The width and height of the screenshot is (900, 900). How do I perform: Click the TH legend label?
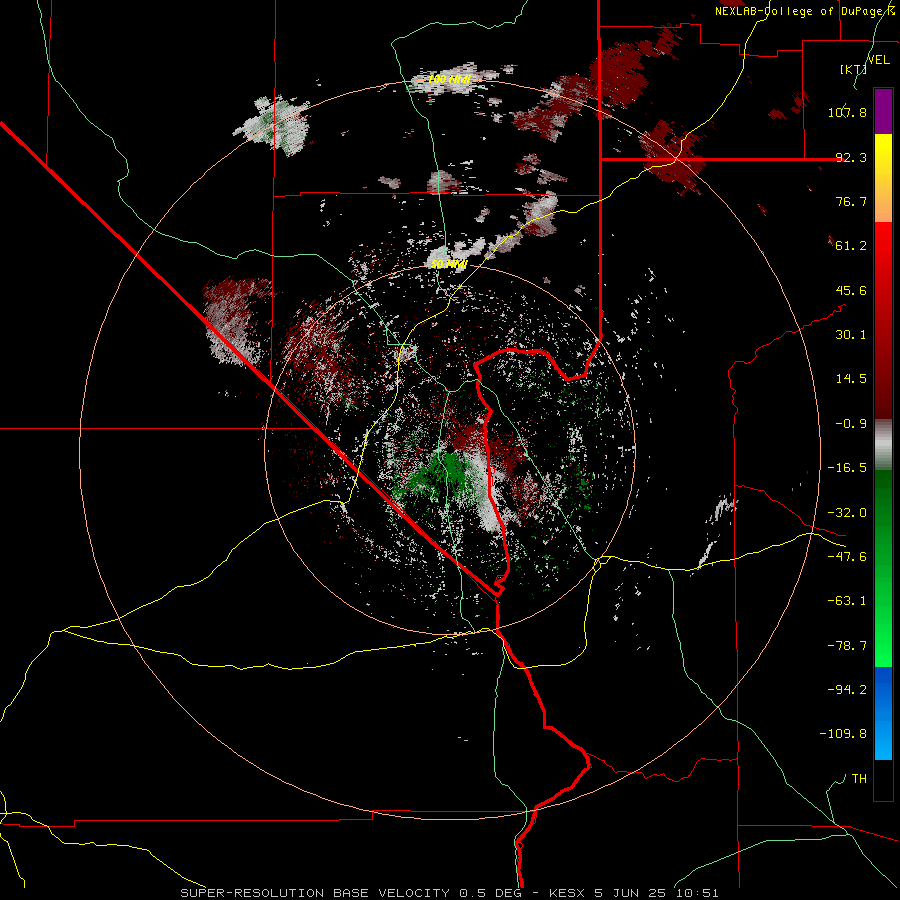click(859, 779)
